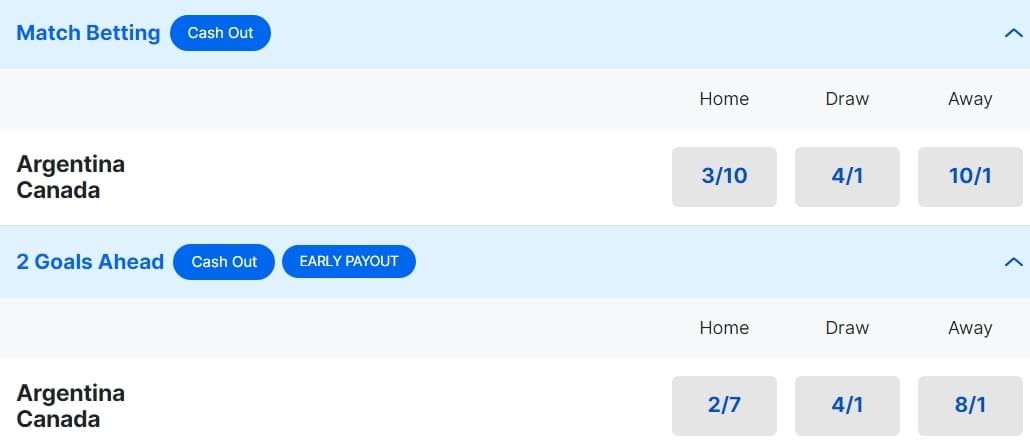Choose 10/1 Away odds for Canada
The height and width of the screenshot is (447, 1030).
tap(970, 177)
